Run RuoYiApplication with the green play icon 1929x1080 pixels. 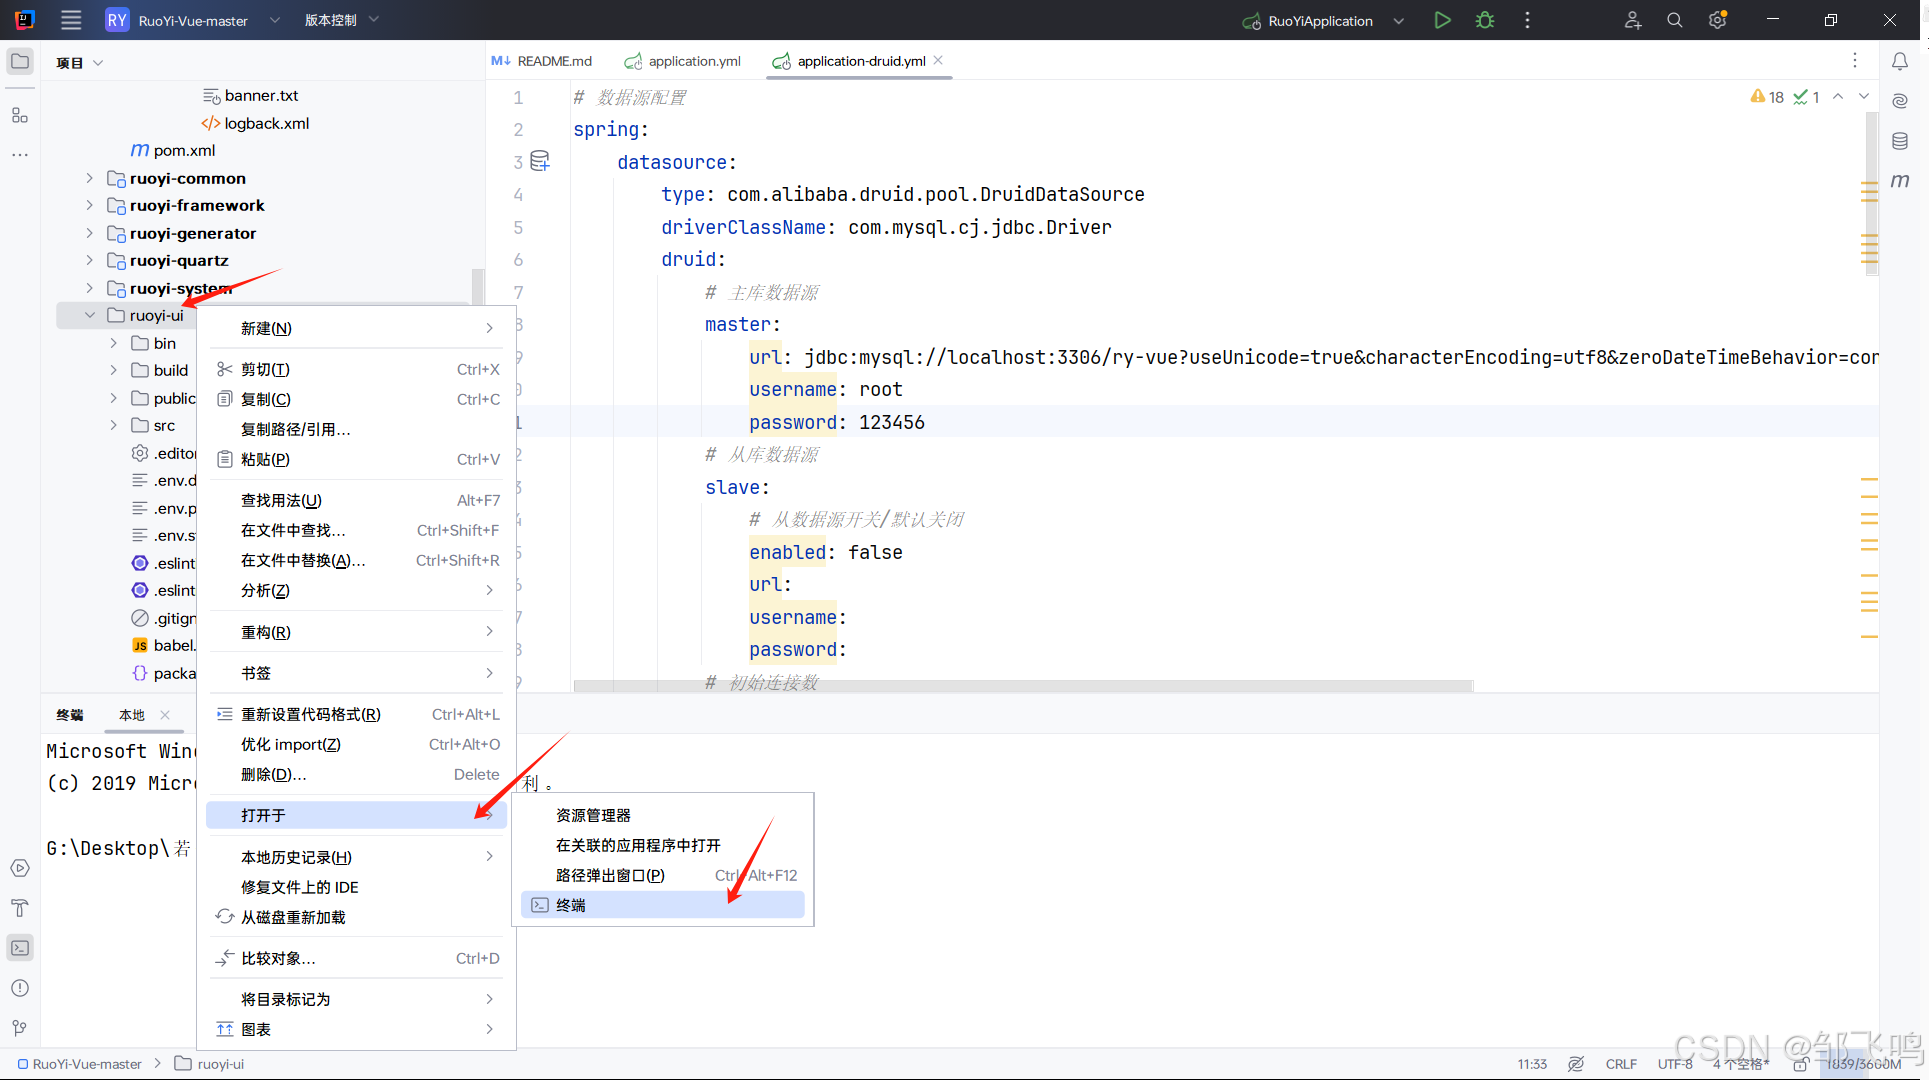click(x=1442, y=20)
